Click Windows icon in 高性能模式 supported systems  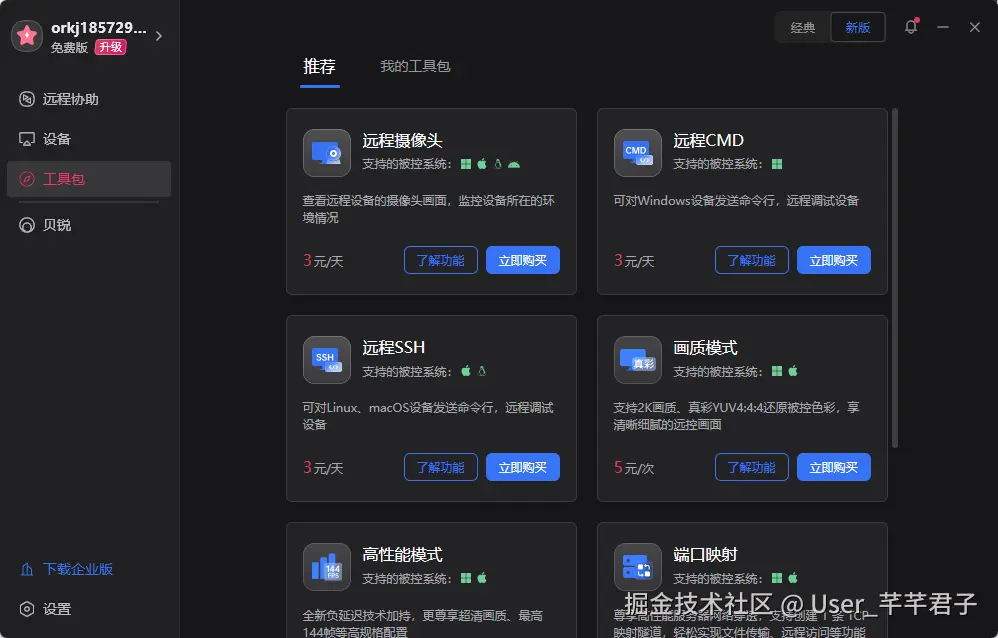coord(466,578)
